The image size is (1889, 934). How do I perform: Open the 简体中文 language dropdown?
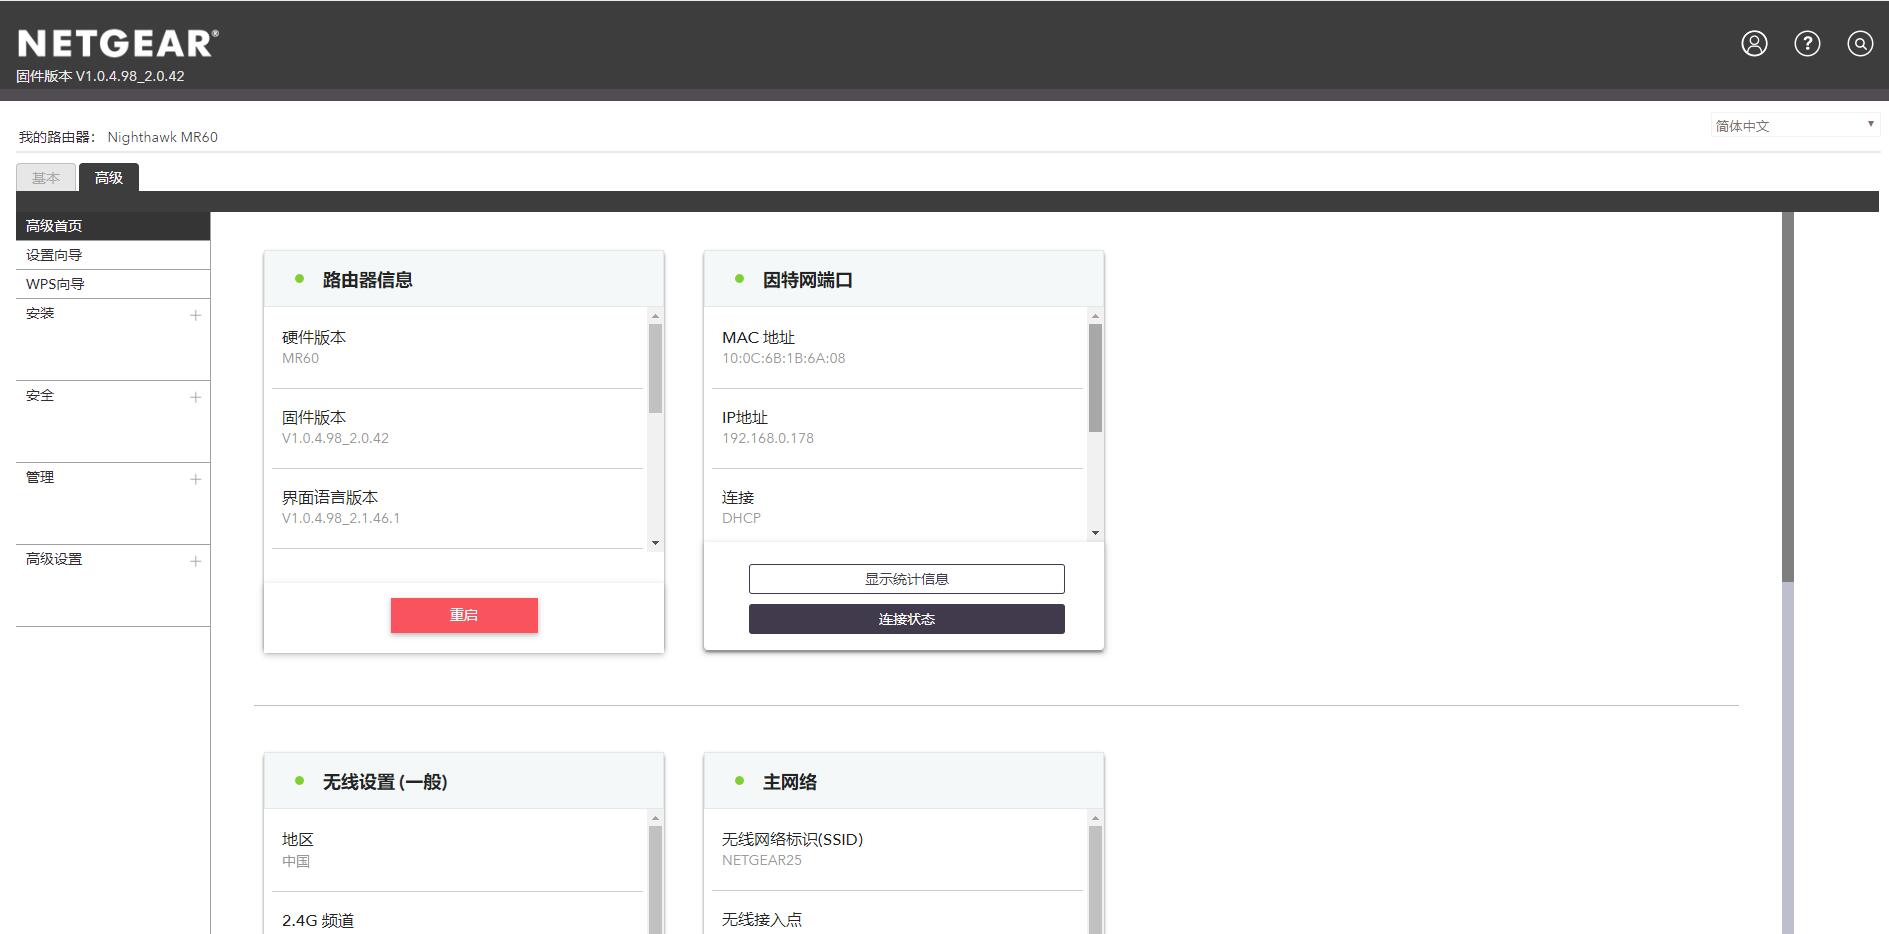pos(1794,125)
